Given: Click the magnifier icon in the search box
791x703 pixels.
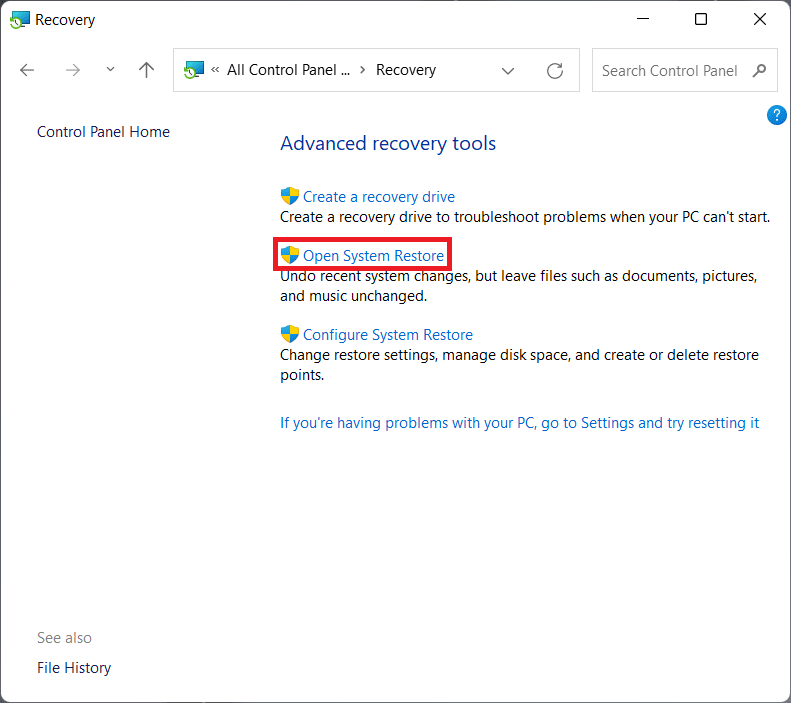Looking at the screenshot, I should click(x=759, y=71).
